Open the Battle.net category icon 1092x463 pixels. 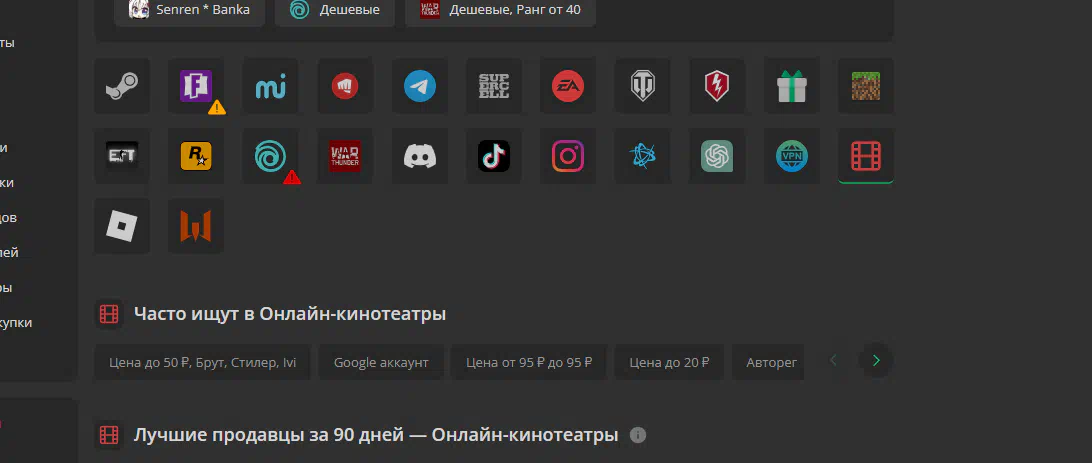(643, 156)
